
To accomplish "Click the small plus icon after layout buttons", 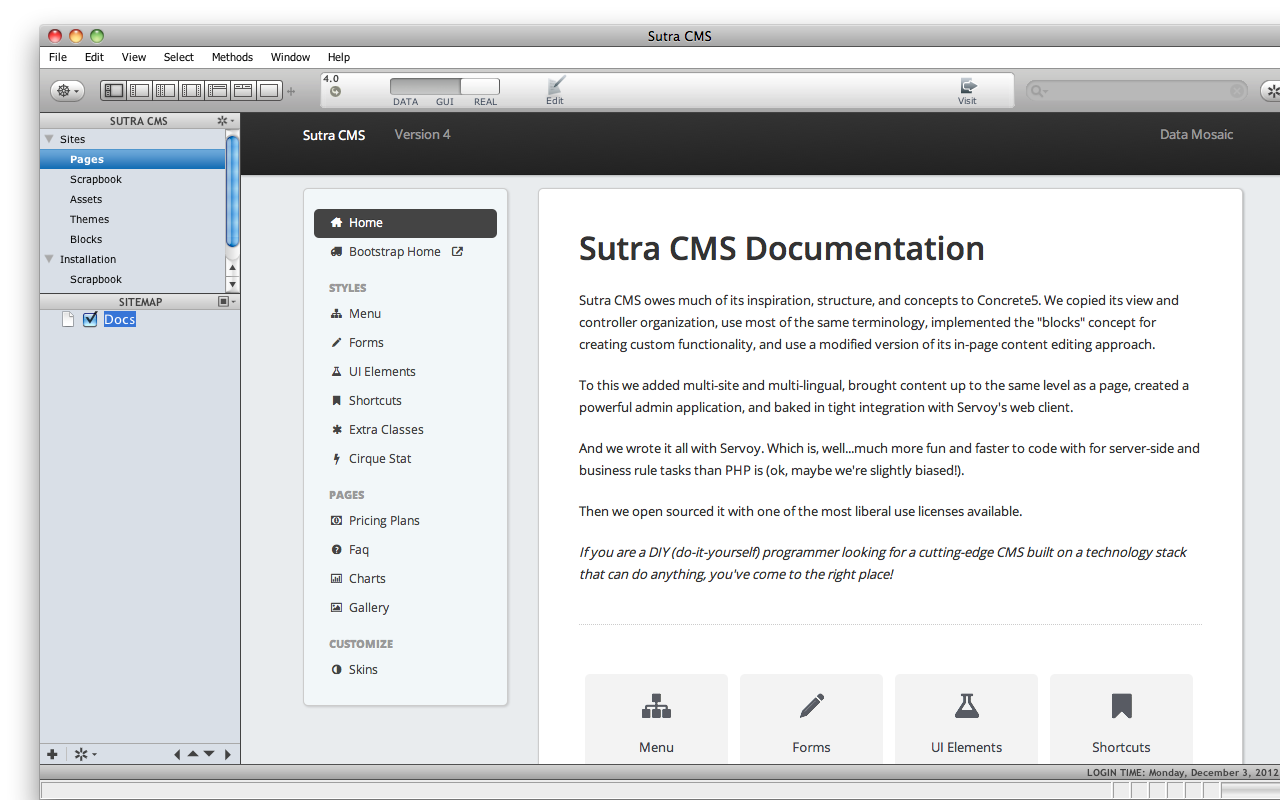I will 291,91.
